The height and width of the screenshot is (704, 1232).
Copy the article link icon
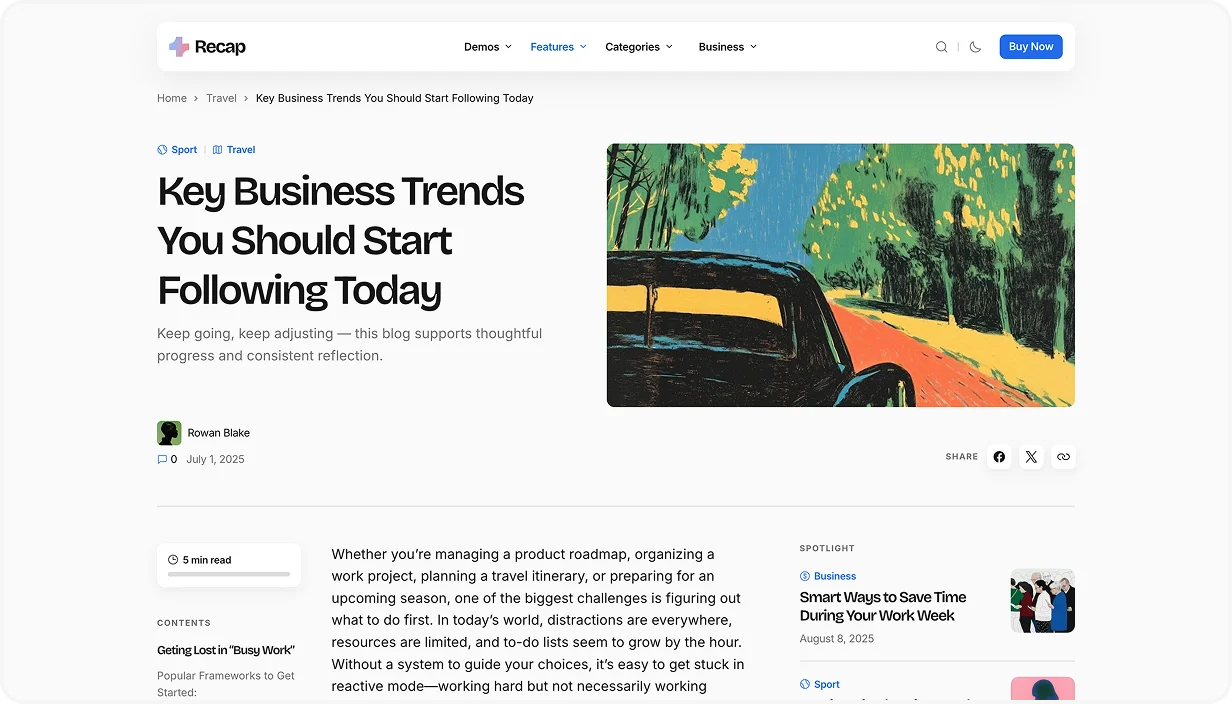[1063, 457]
